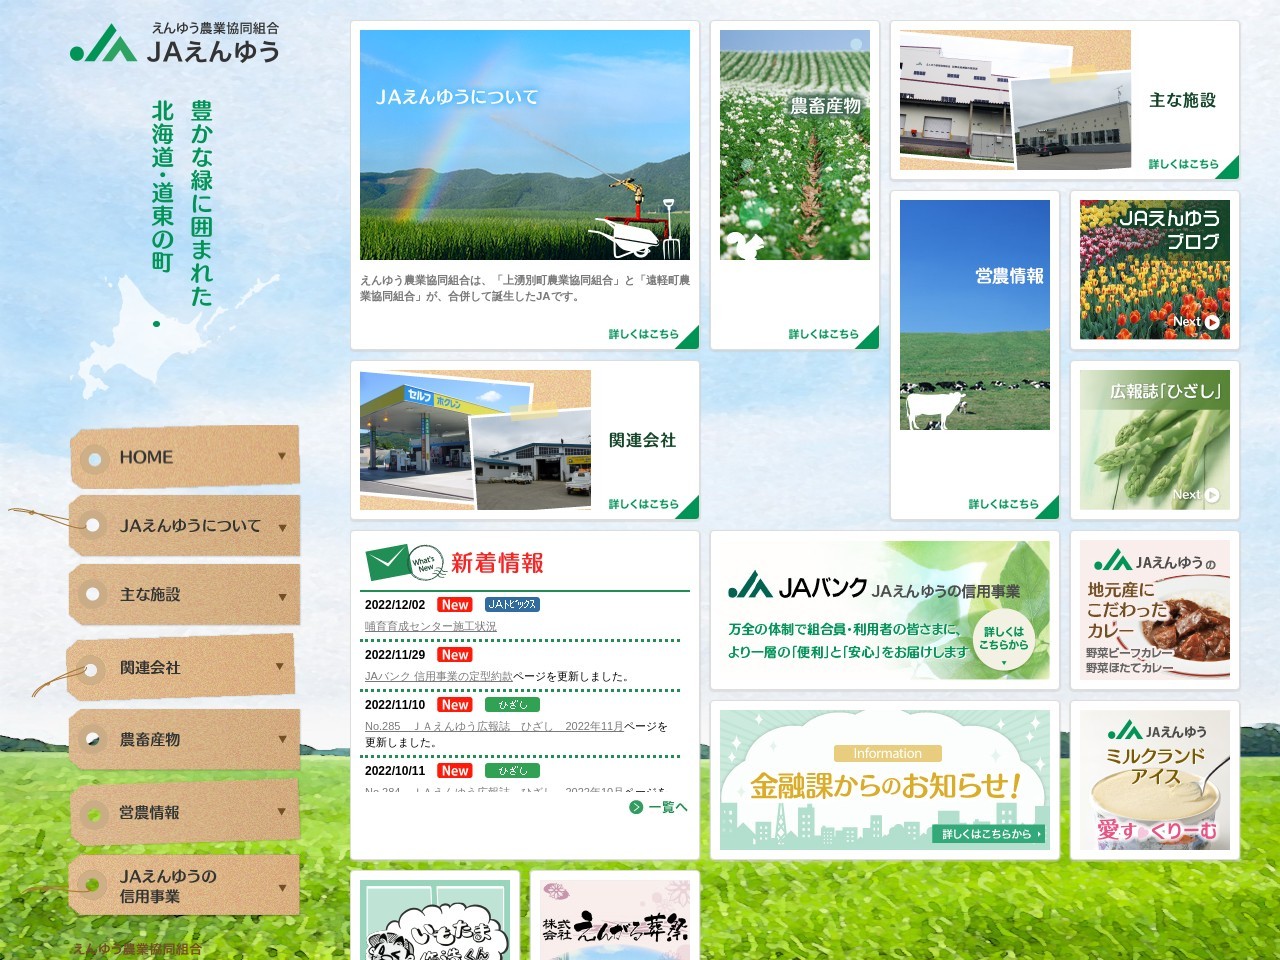Click the New badge on 2022/11/29 entry
The image size is (1280, 960).
point(455,655)
